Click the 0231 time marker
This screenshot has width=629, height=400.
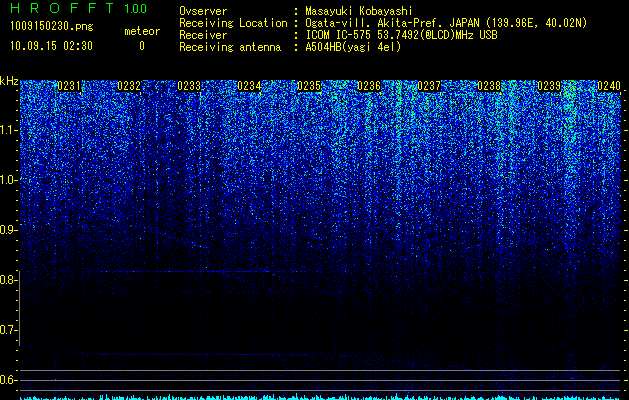click(69, 86)
